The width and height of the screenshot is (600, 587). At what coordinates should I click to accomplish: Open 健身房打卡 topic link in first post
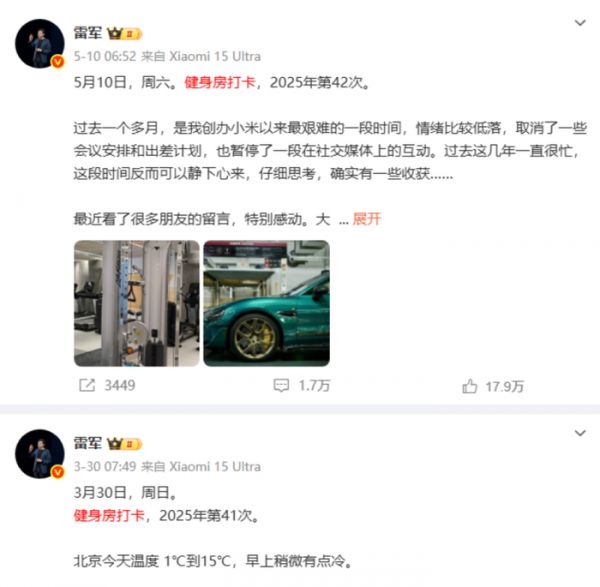(x=220, y=82)
